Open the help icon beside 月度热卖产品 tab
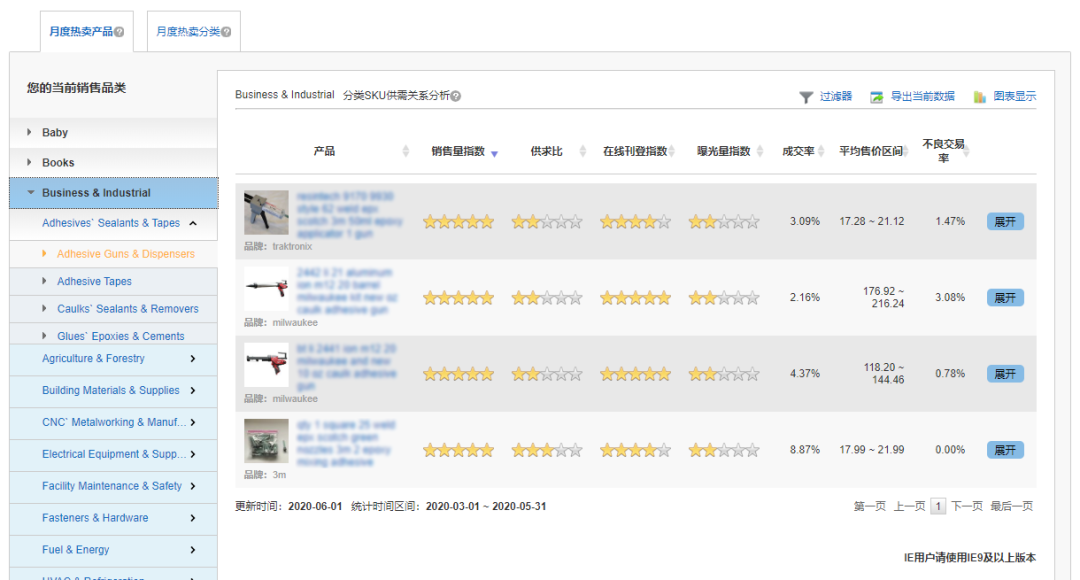Viewport: 1080px width, 580px height. pyautogui.click(x=119, y=32)
